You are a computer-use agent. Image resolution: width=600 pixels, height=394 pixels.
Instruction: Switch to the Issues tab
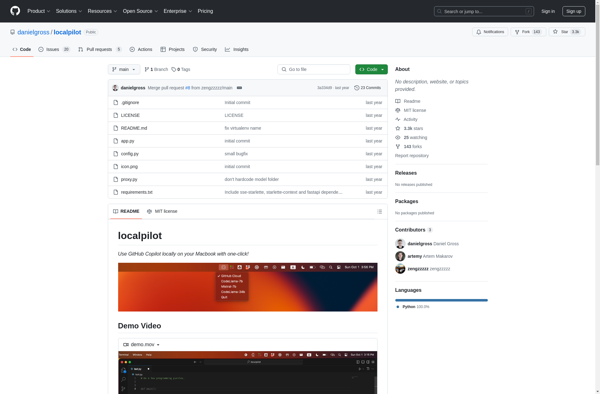click(x=54, y=49)
